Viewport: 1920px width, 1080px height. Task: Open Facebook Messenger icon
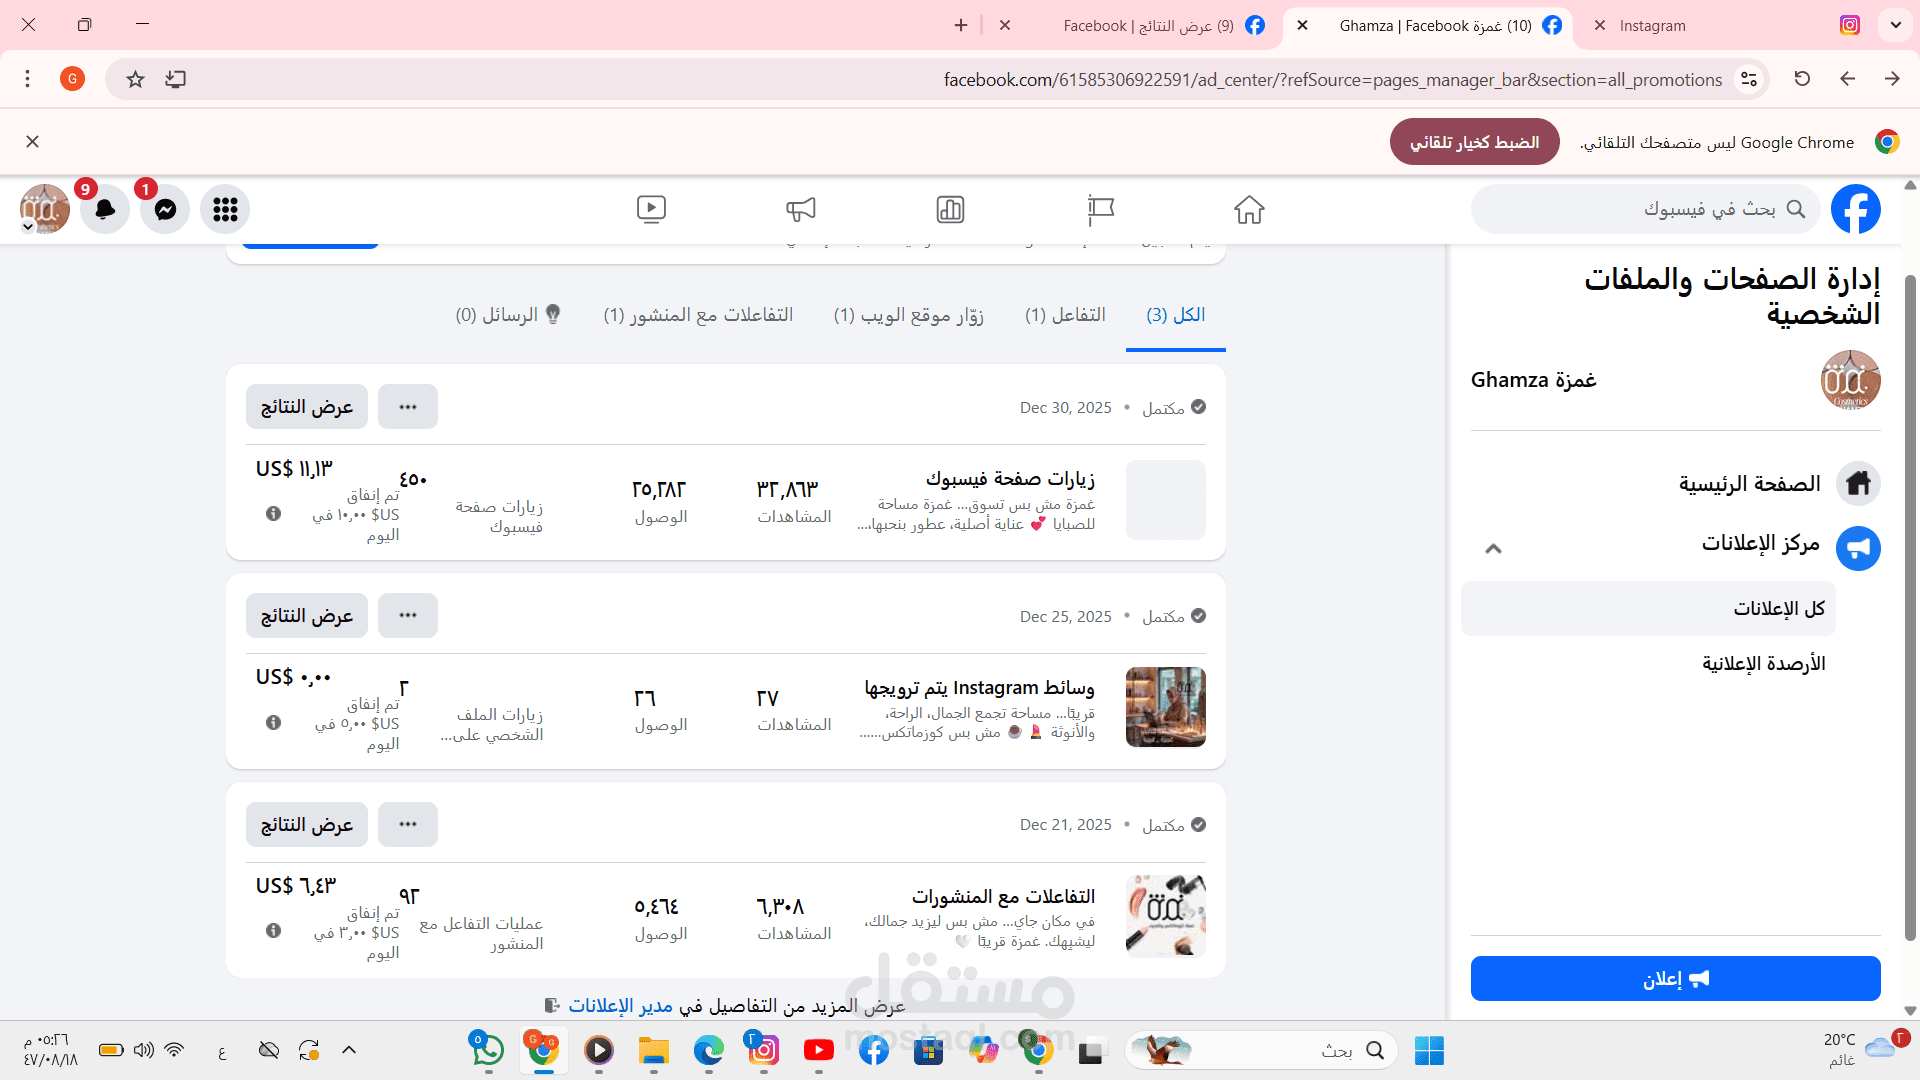click(165, 209)
